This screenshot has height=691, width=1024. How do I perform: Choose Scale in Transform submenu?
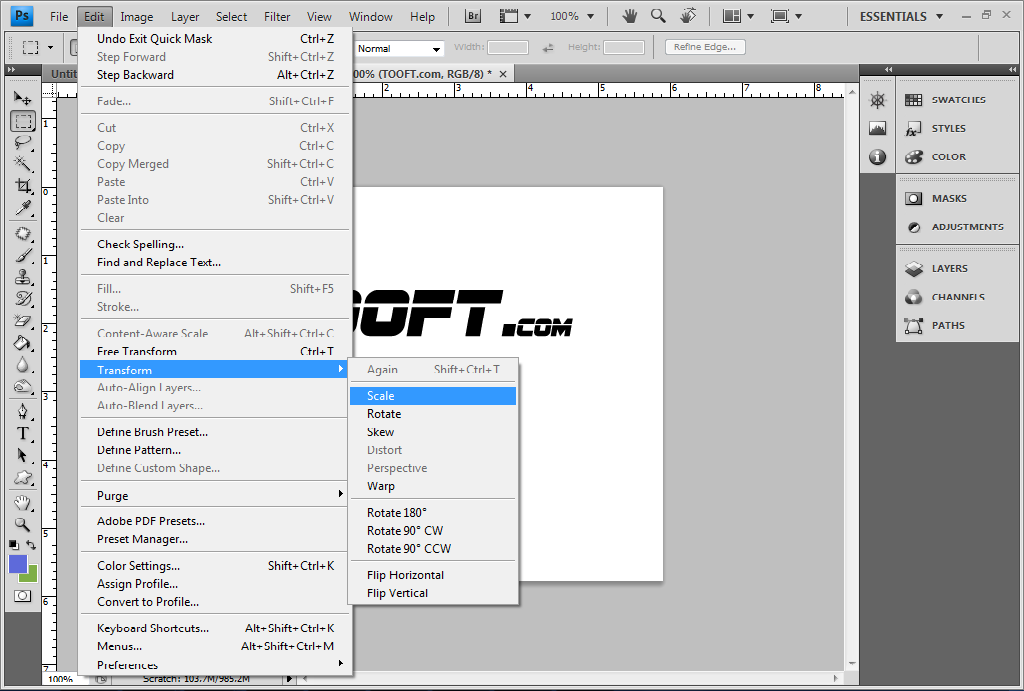(x=433, y=396)
